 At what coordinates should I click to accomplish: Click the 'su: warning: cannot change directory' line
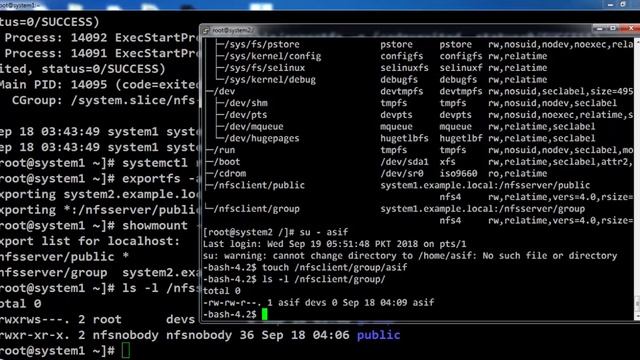coord(410,256)
